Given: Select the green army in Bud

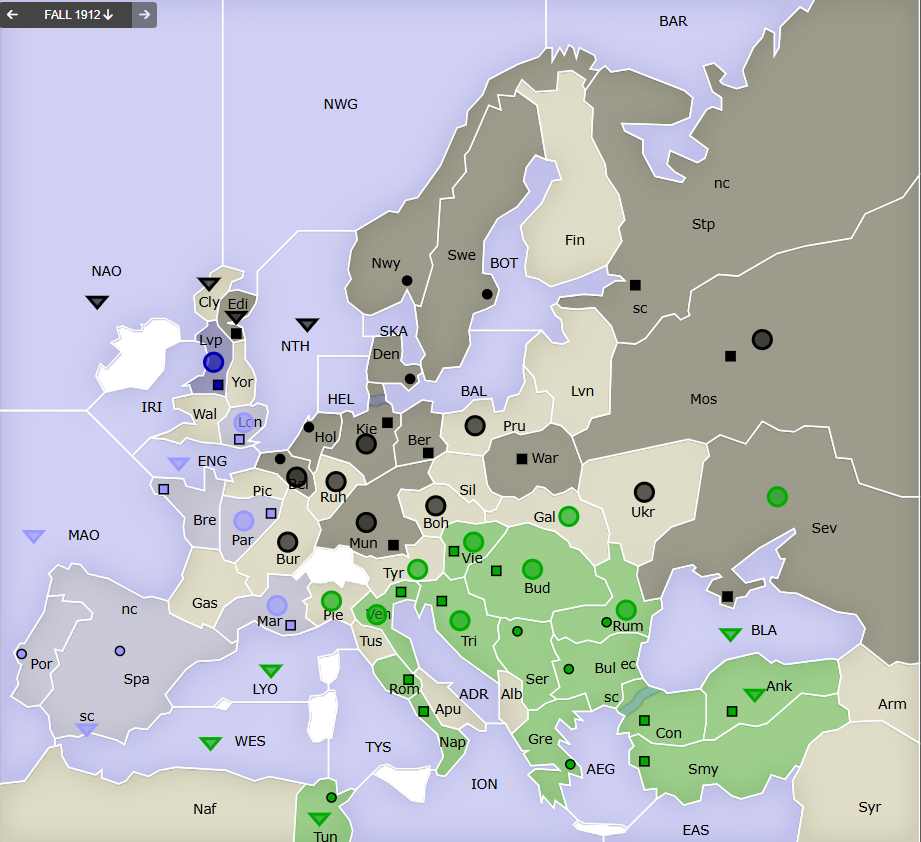Looking at the screenshot, I should point(532,569).
